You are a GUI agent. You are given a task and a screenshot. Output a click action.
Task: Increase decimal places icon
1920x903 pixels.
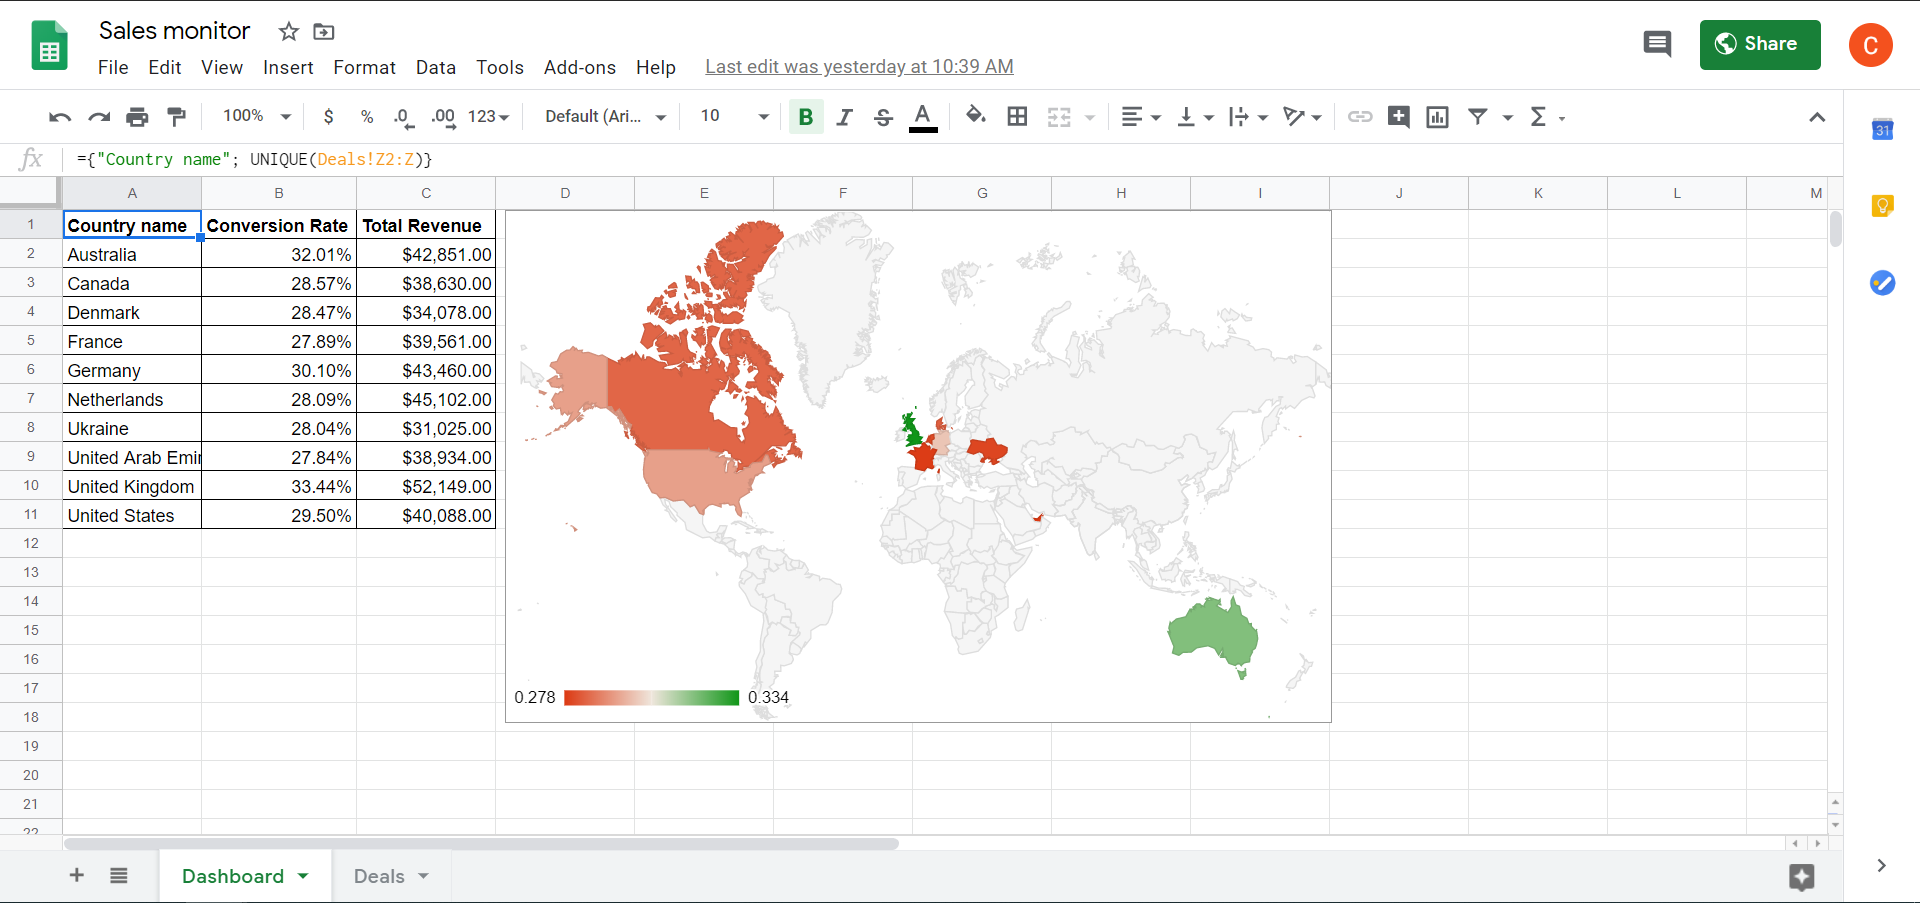pyautogui.click(x=443, y=117)
